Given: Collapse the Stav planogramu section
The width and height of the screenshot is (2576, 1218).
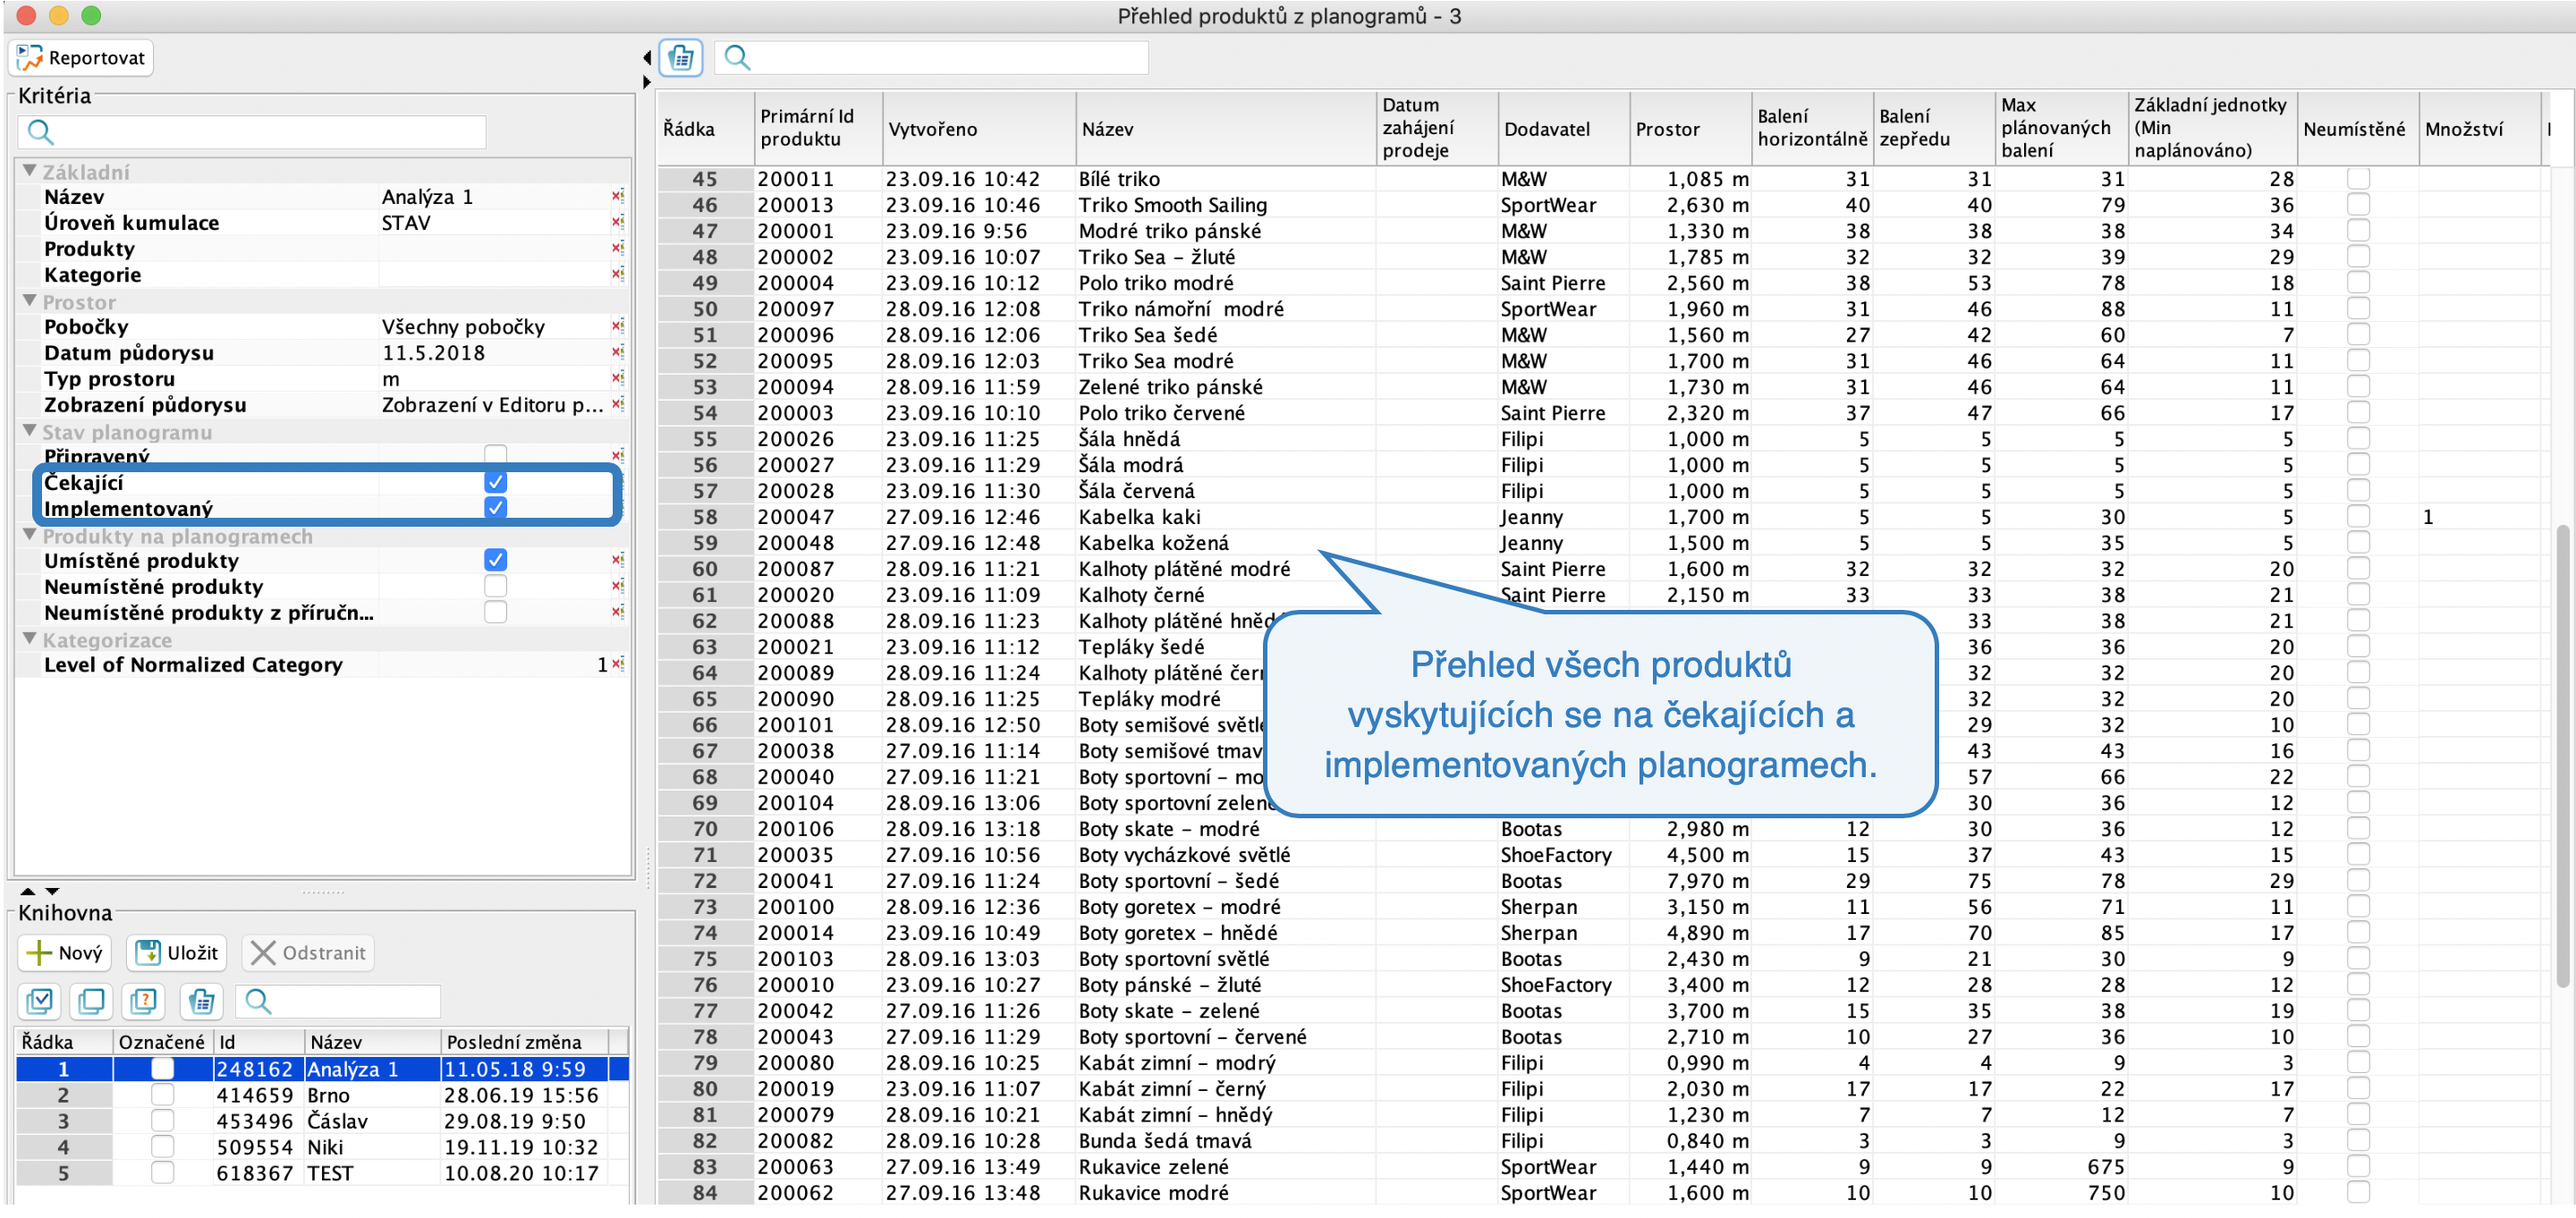Looking at the screenshot, I should click(x=30, y=431).
